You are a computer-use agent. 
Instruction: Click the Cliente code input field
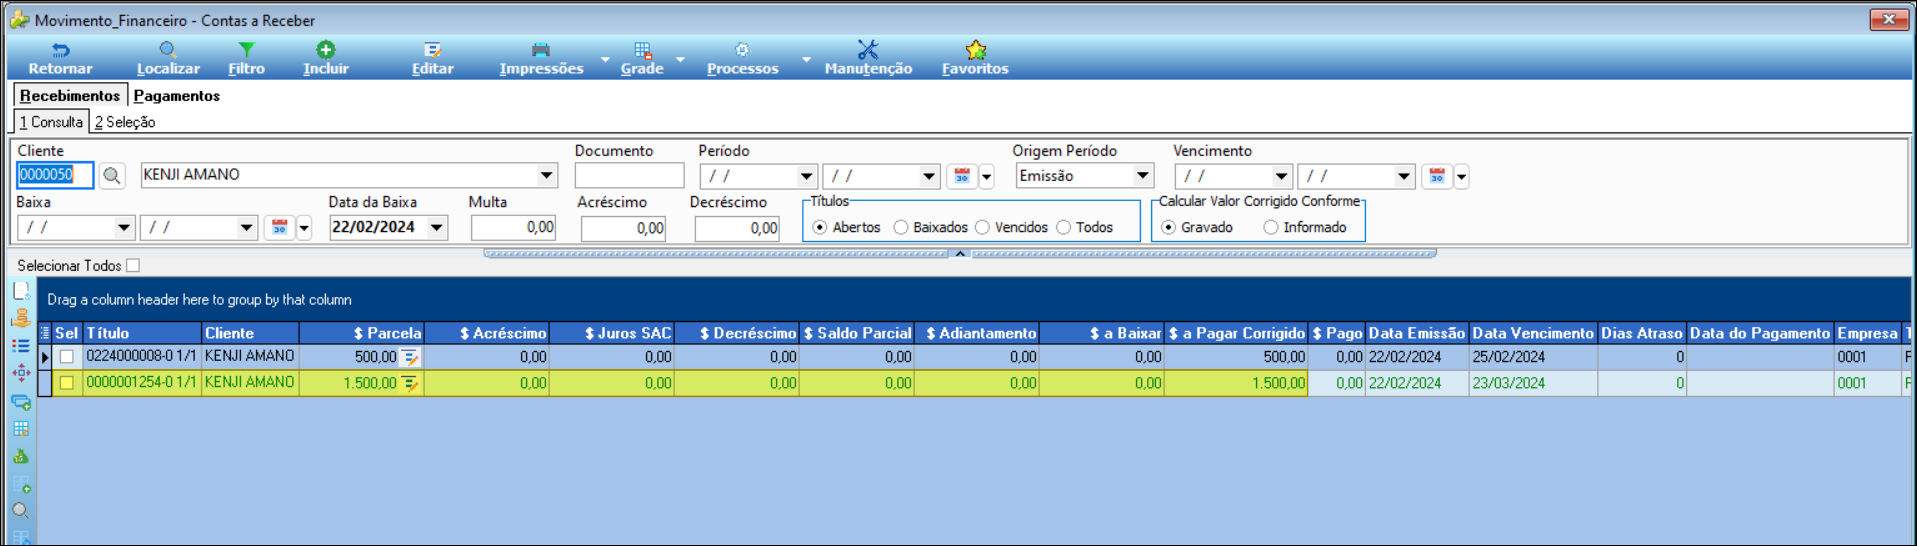coord(55,175)
